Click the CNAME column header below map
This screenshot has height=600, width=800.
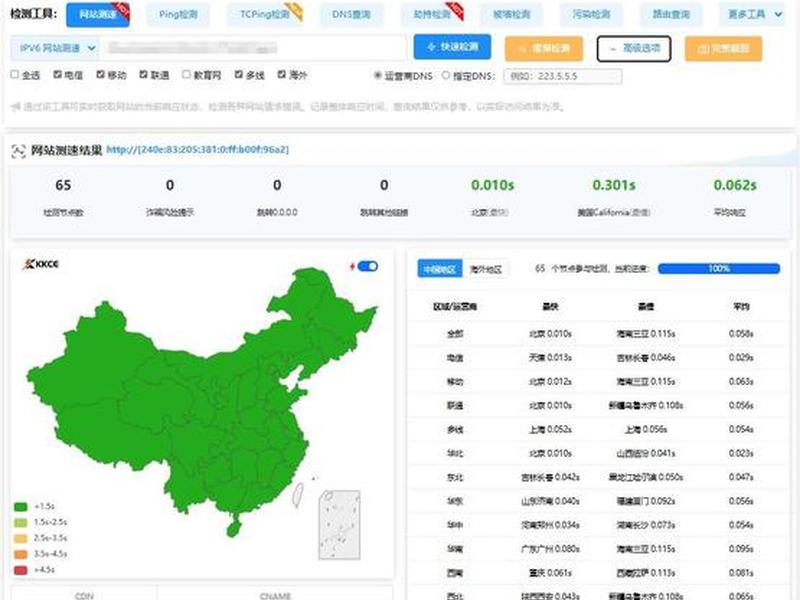(276, 595)
